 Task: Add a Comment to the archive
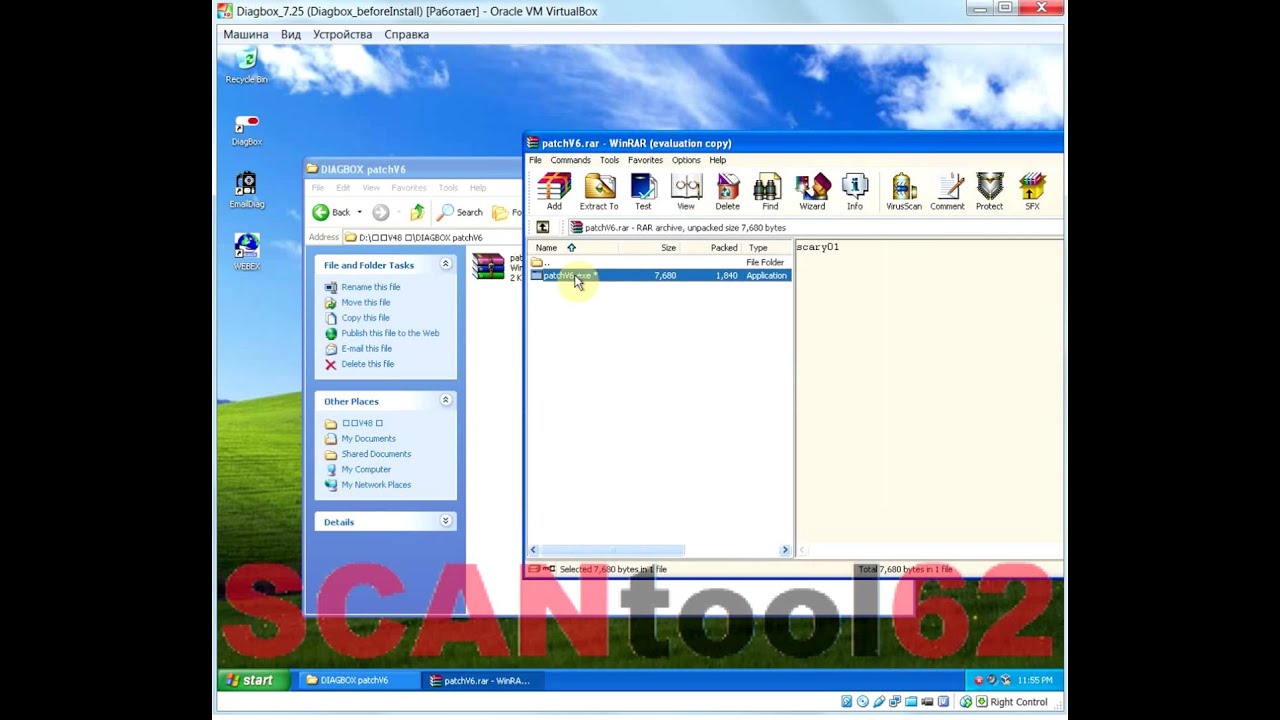[x=947, y=191]
